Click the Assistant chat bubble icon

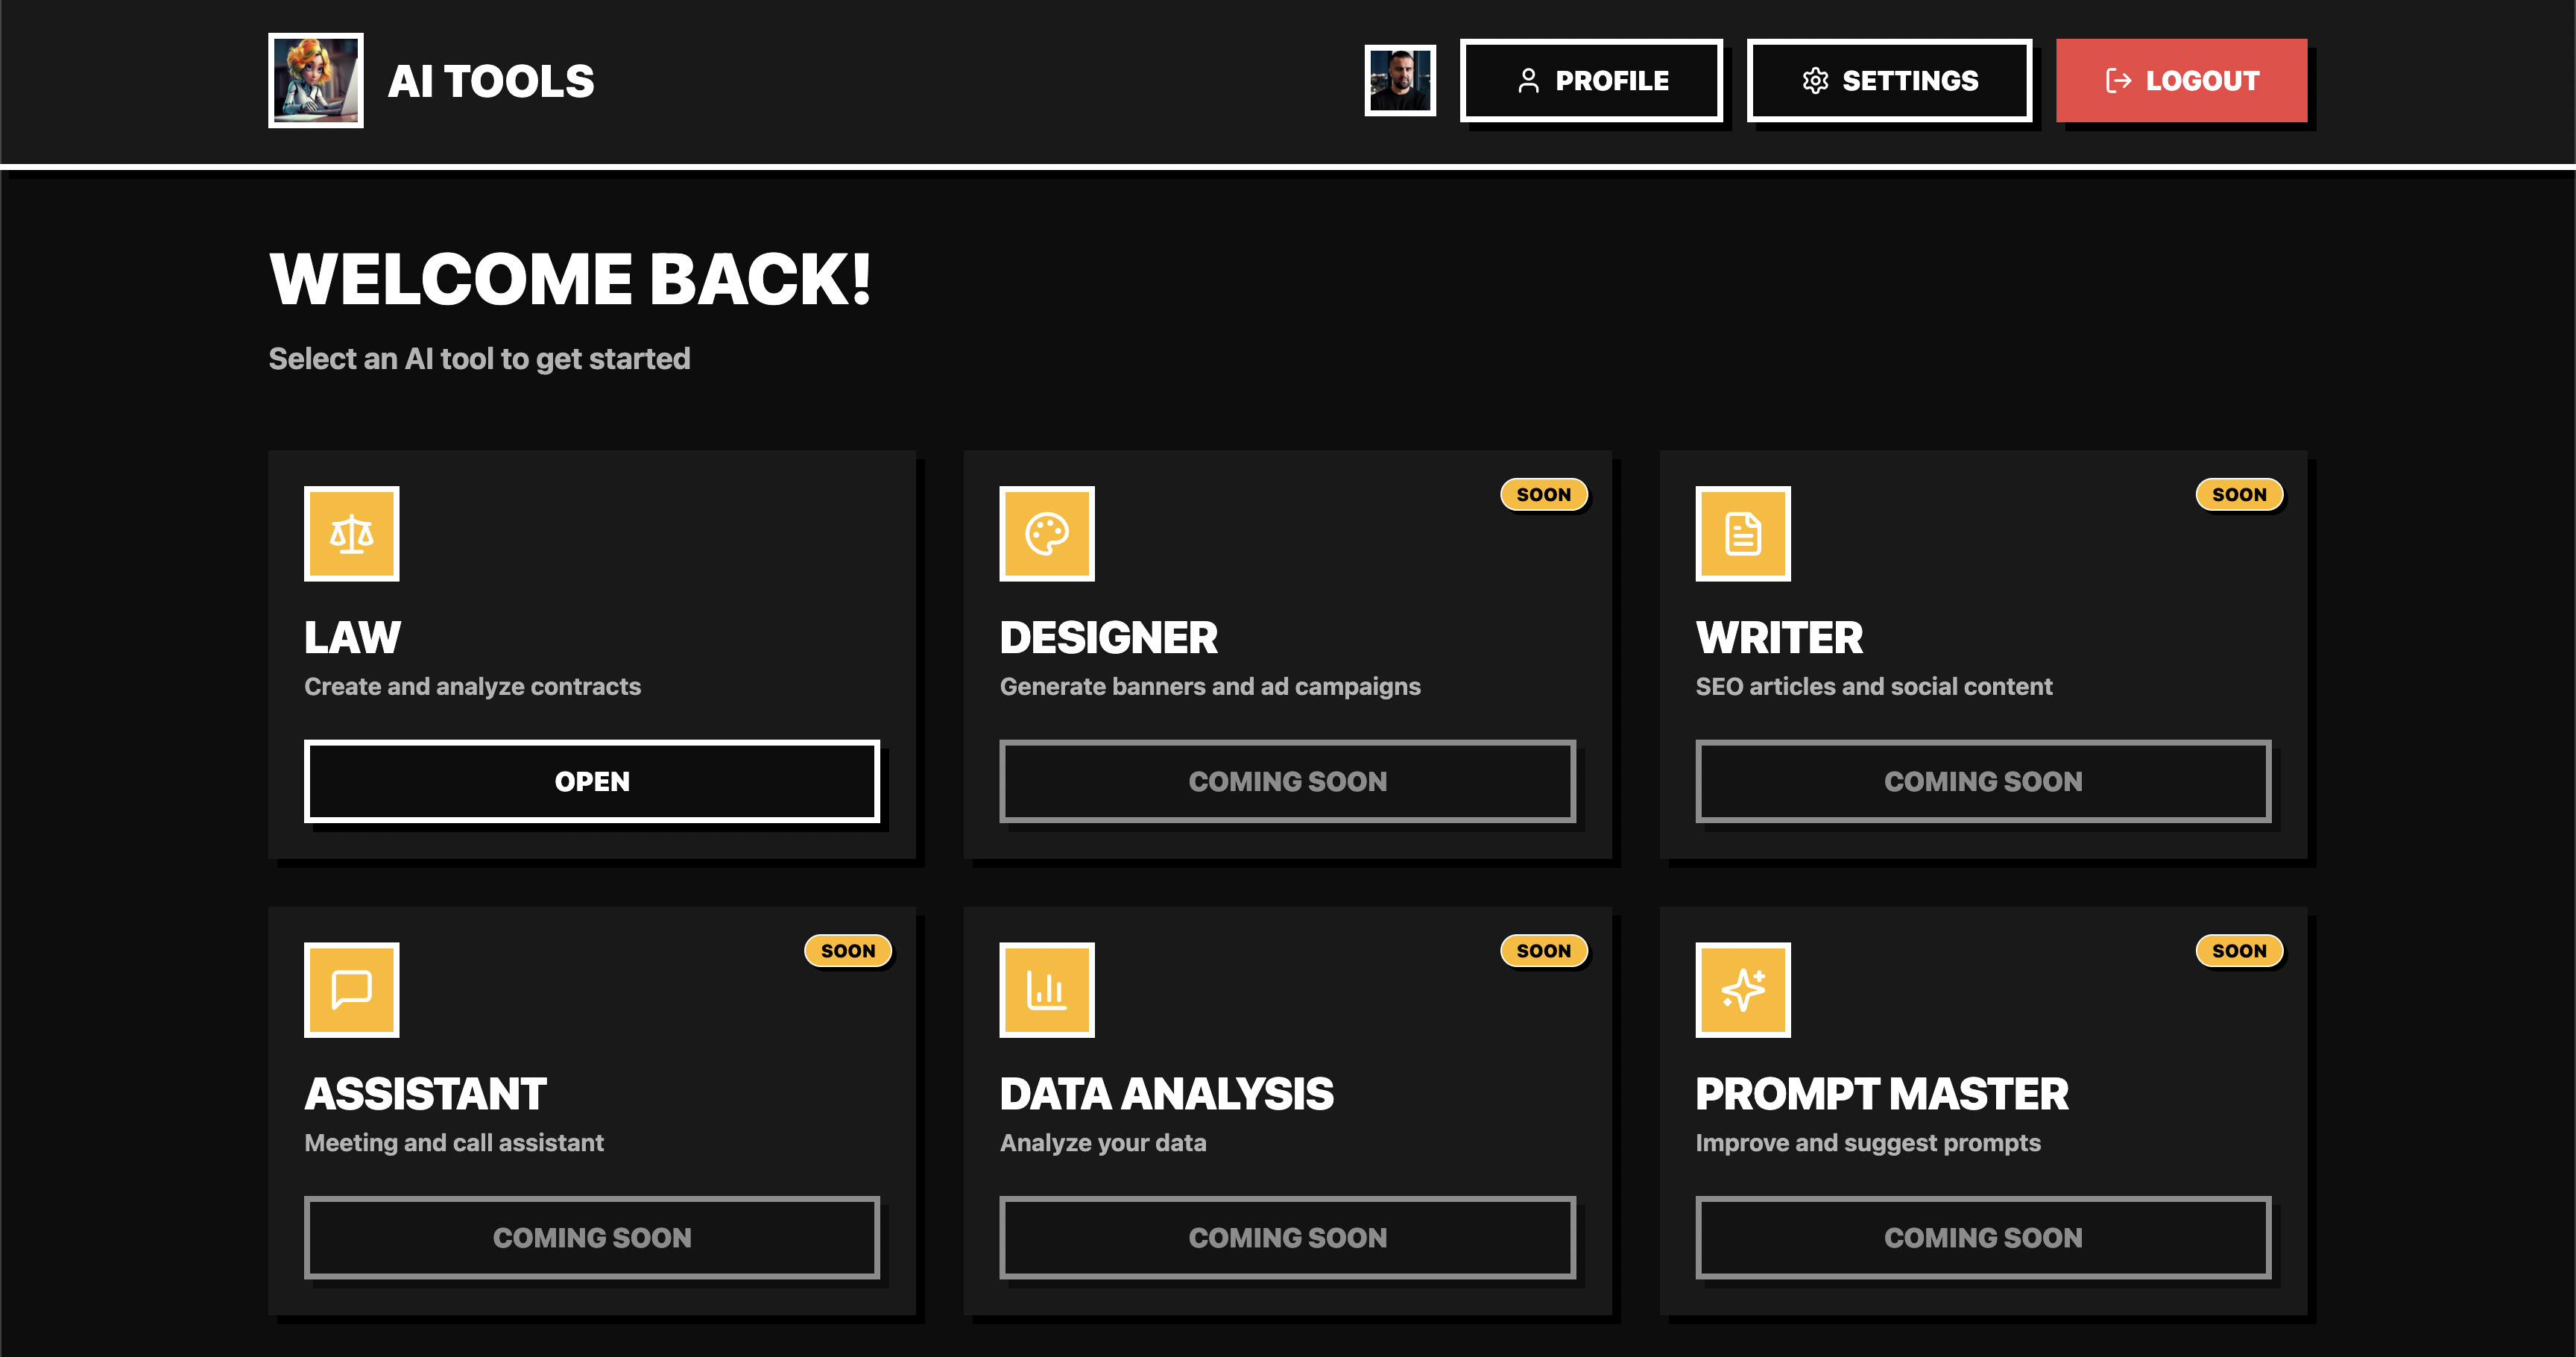tap(351, 990)
